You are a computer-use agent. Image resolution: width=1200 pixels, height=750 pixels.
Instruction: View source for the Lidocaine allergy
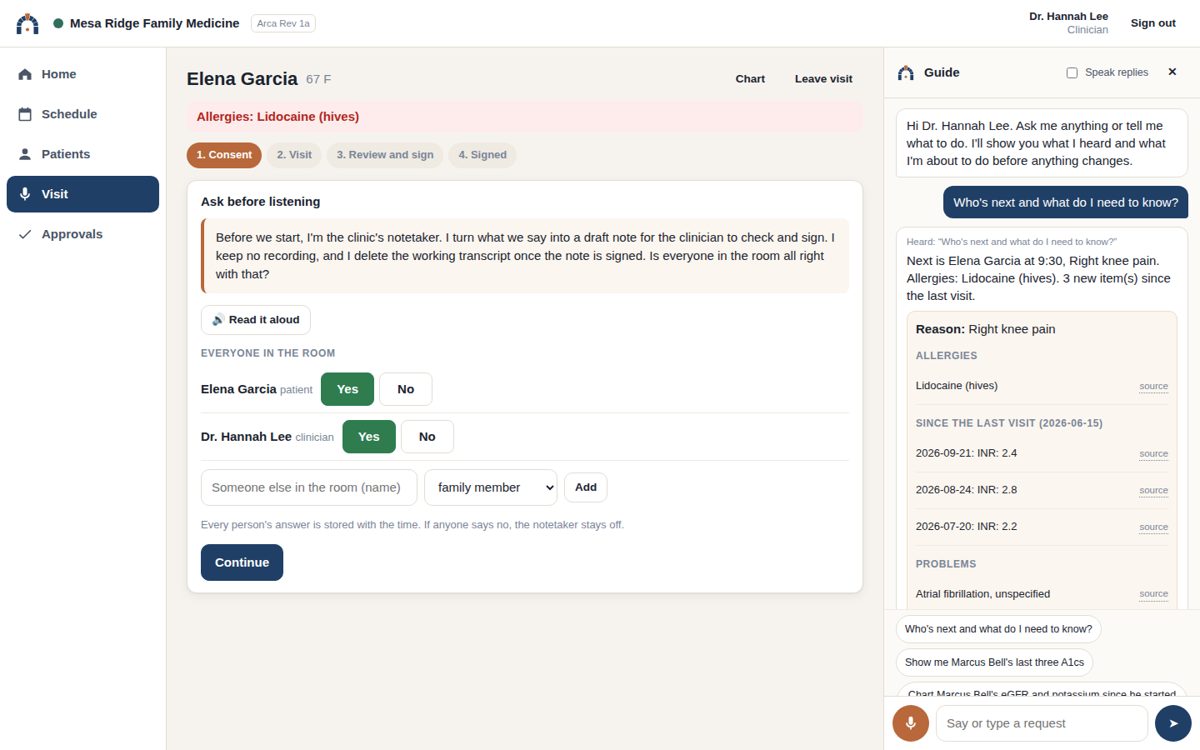coord(1154,386)
